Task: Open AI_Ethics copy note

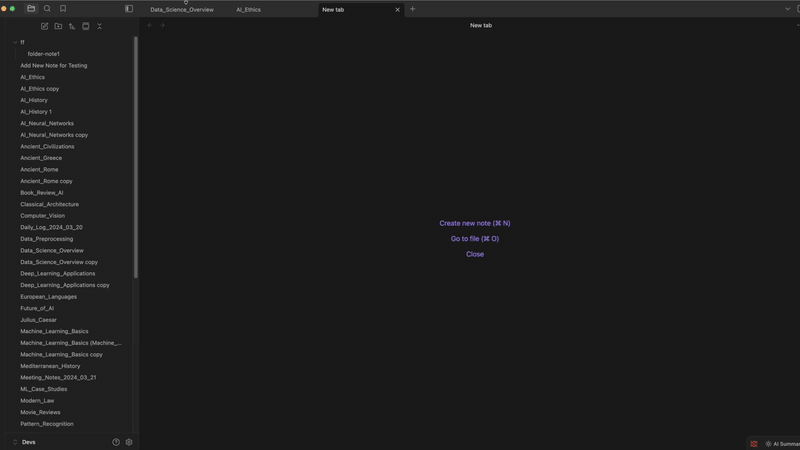Action: click(40, 89)
